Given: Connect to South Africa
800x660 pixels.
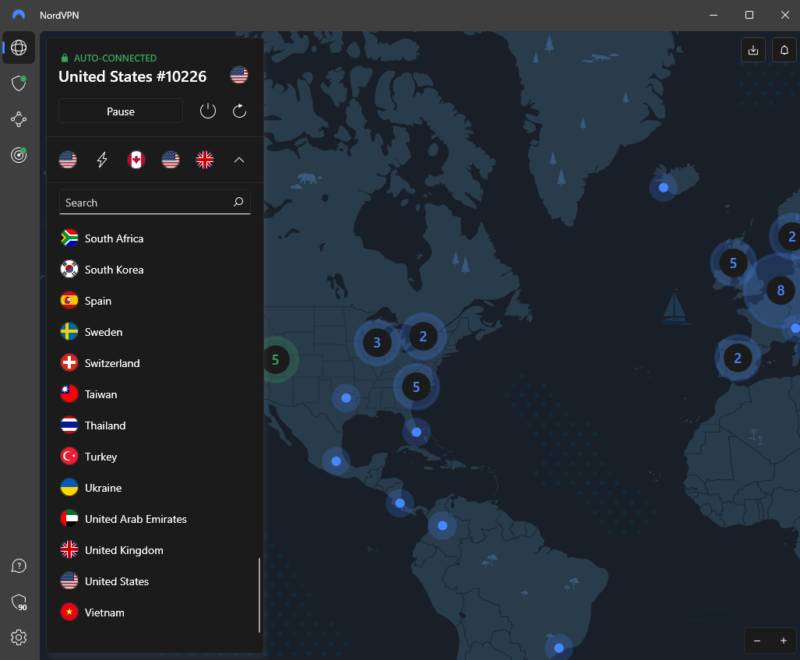Looking at the screenshot, I should coord(155,238).
